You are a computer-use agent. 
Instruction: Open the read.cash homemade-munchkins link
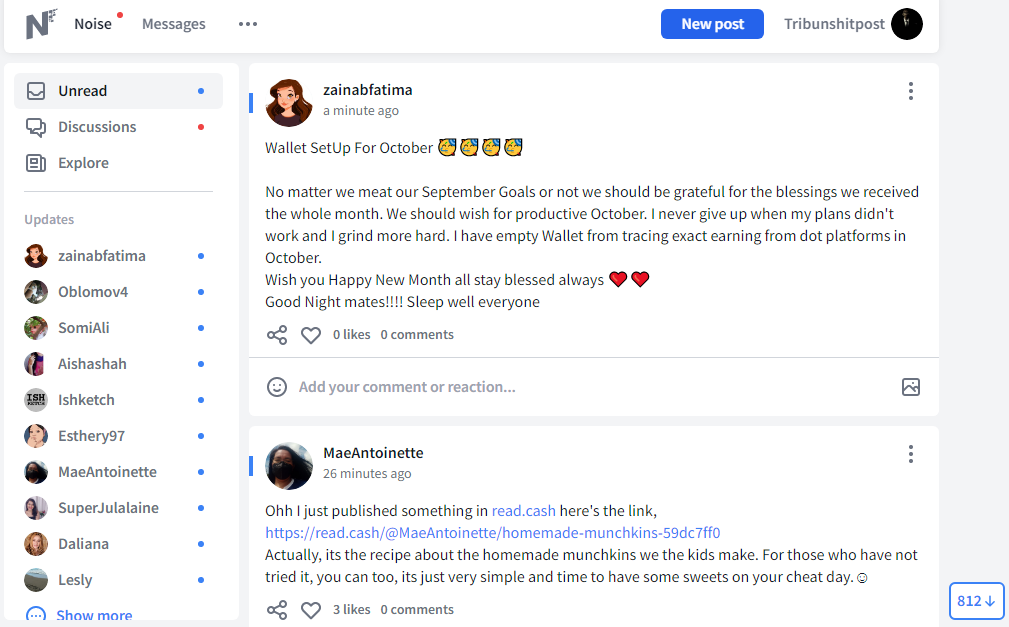(492, 533)
